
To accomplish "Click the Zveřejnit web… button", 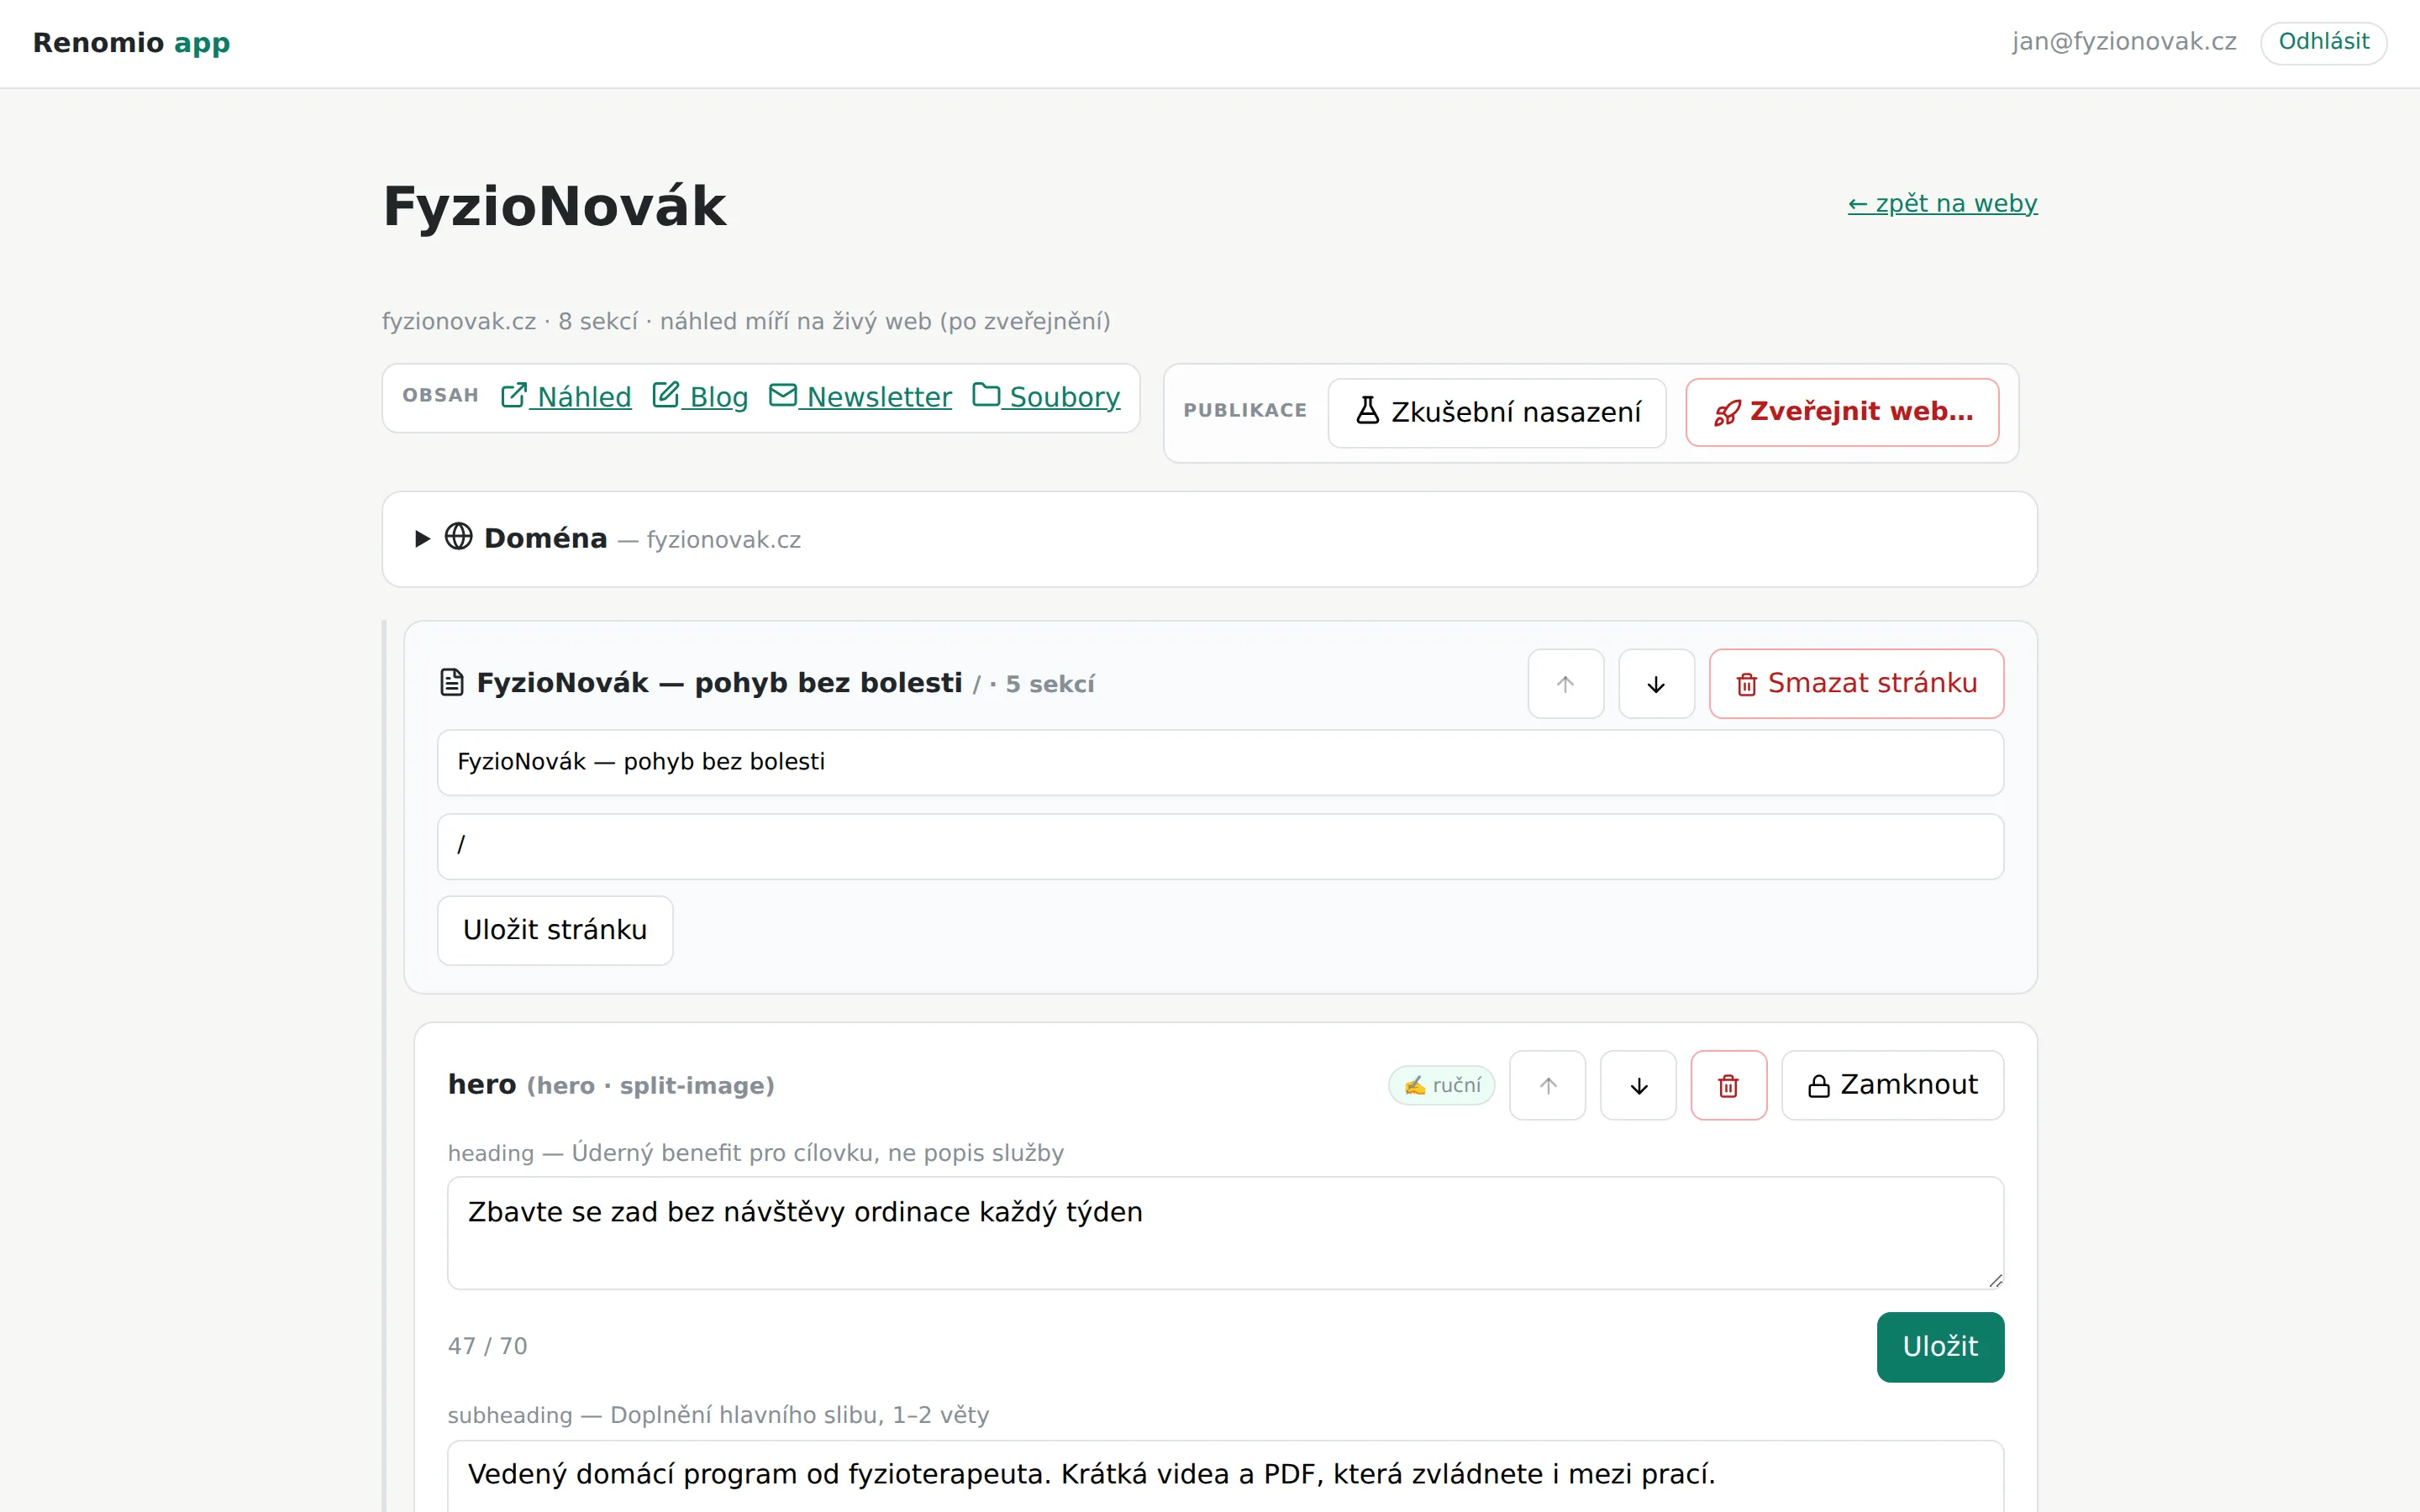I will tap(1842, 412).
